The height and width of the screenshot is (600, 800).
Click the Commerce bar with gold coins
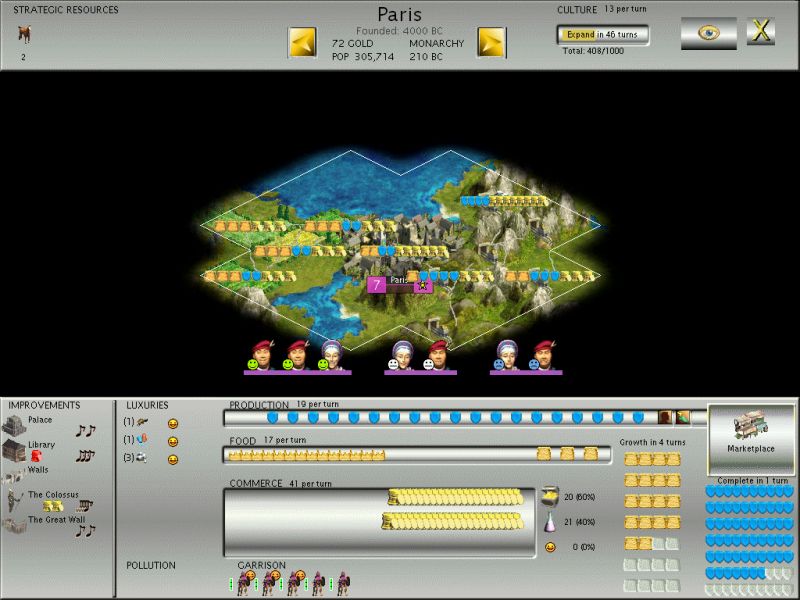pyautogui.click(x=380, y=522)
